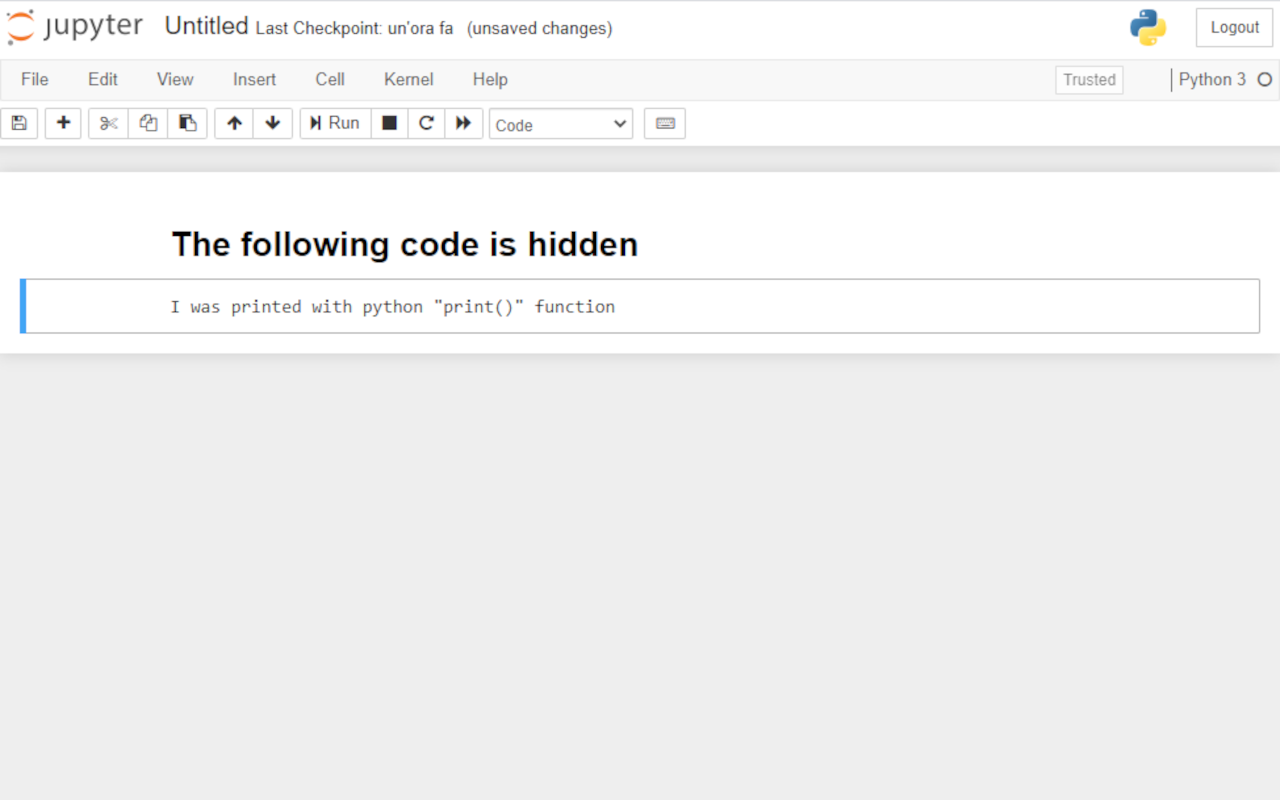Open the Code cell type dropdown
Viewport: 1280px width, 800px height.
coord(560,124)
